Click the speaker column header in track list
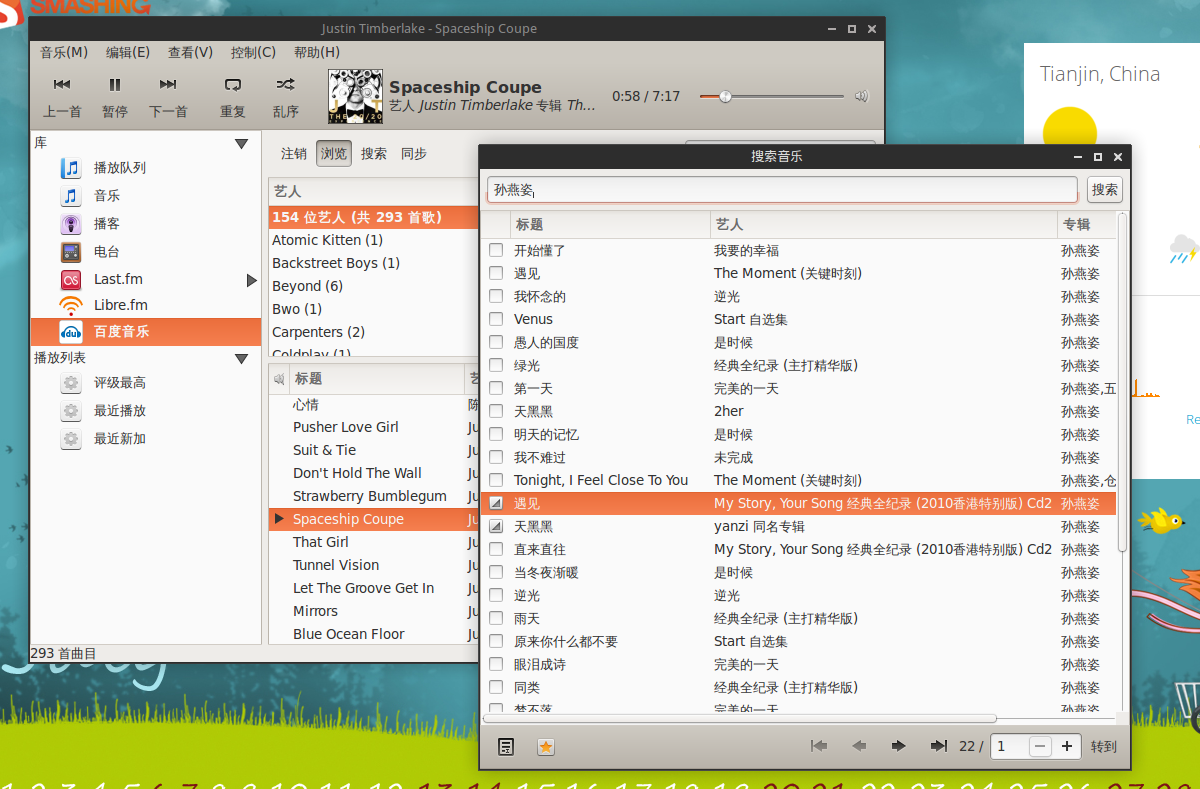Viewport: 1200px width, 789px height. (x=279, y=379)
